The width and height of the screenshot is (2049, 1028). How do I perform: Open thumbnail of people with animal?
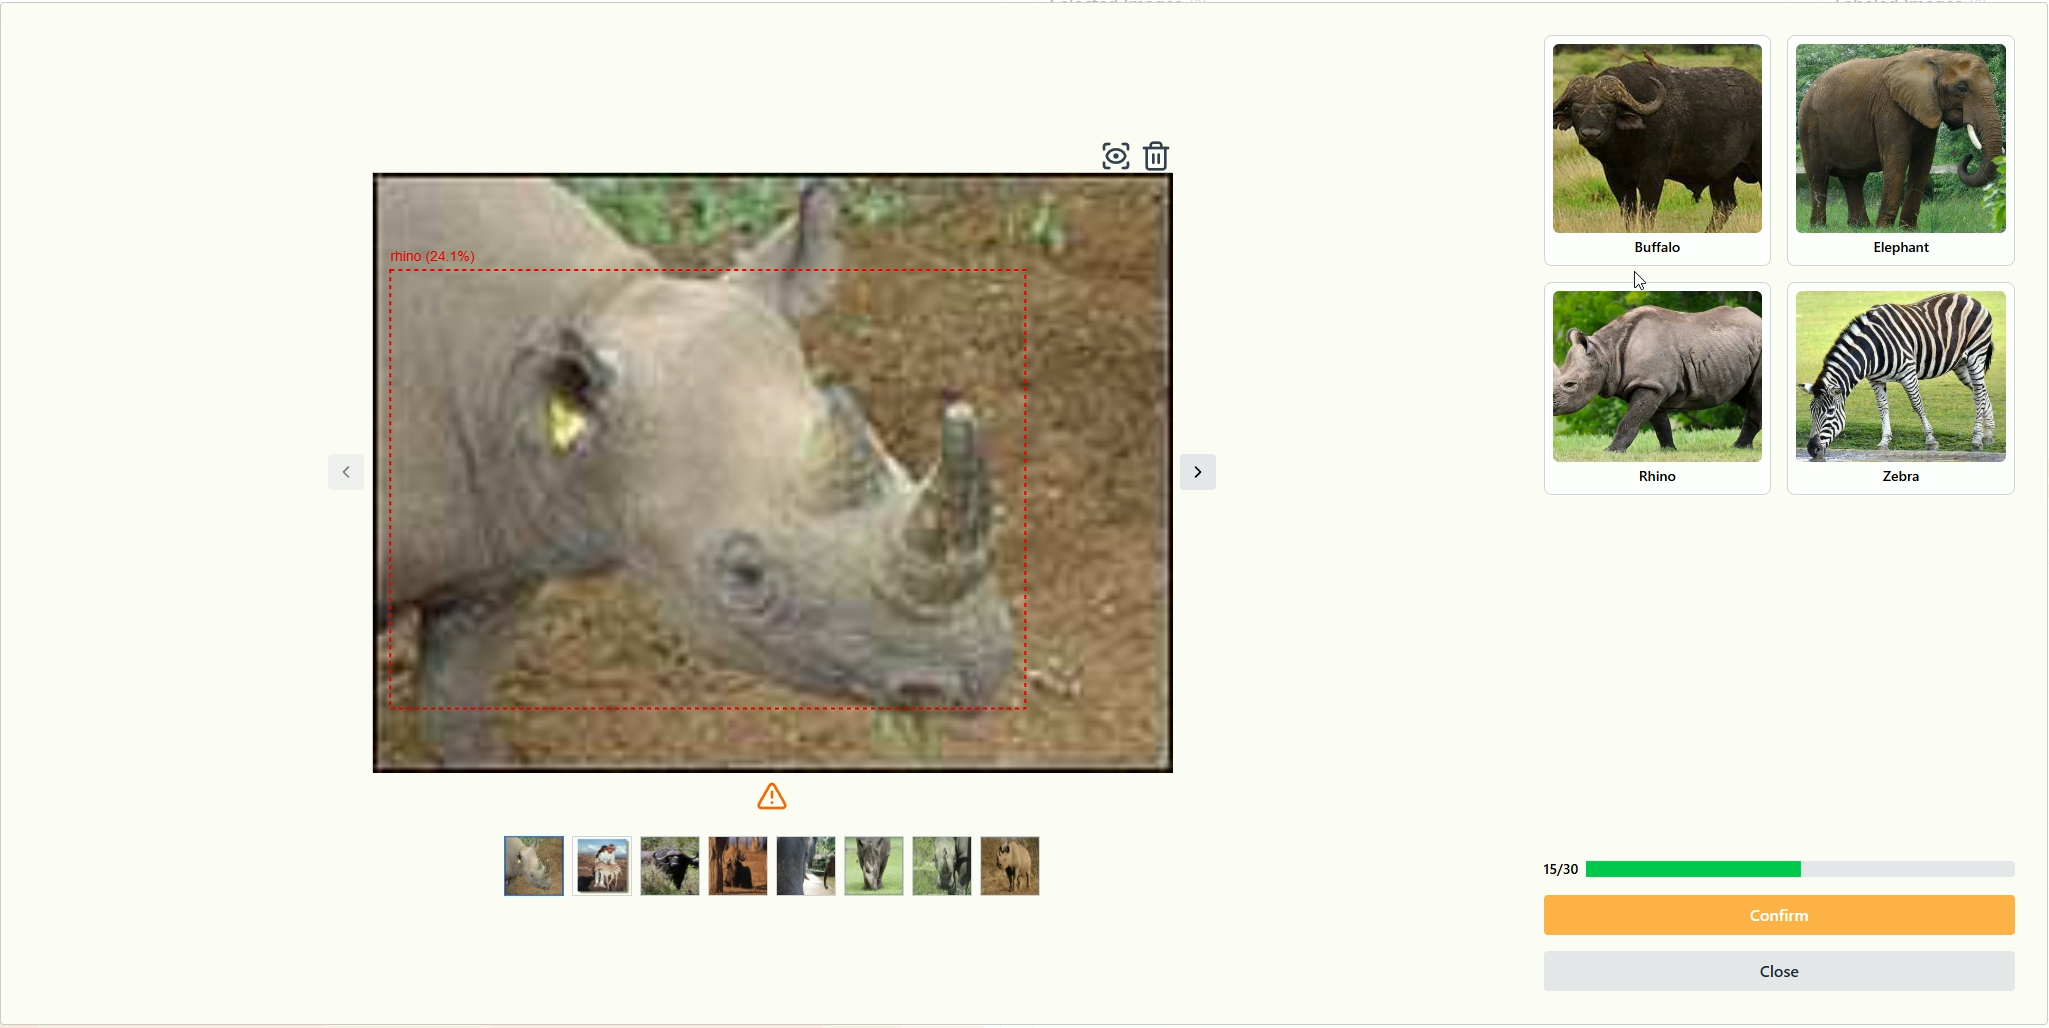coord(602,866)
